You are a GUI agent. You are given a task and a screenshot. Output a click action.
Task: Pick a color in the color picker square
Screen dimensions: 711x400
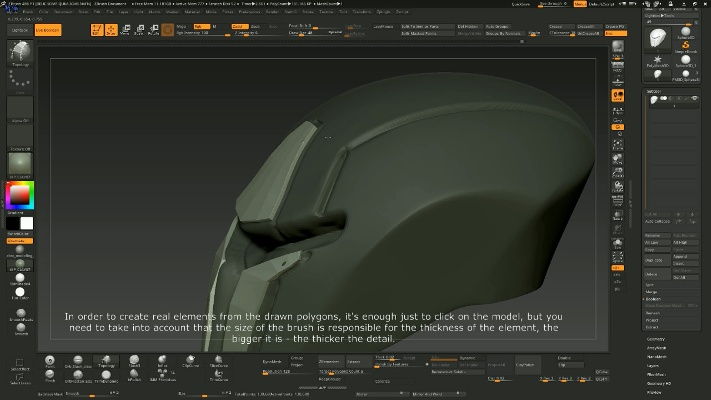click(x=20, y=194)
